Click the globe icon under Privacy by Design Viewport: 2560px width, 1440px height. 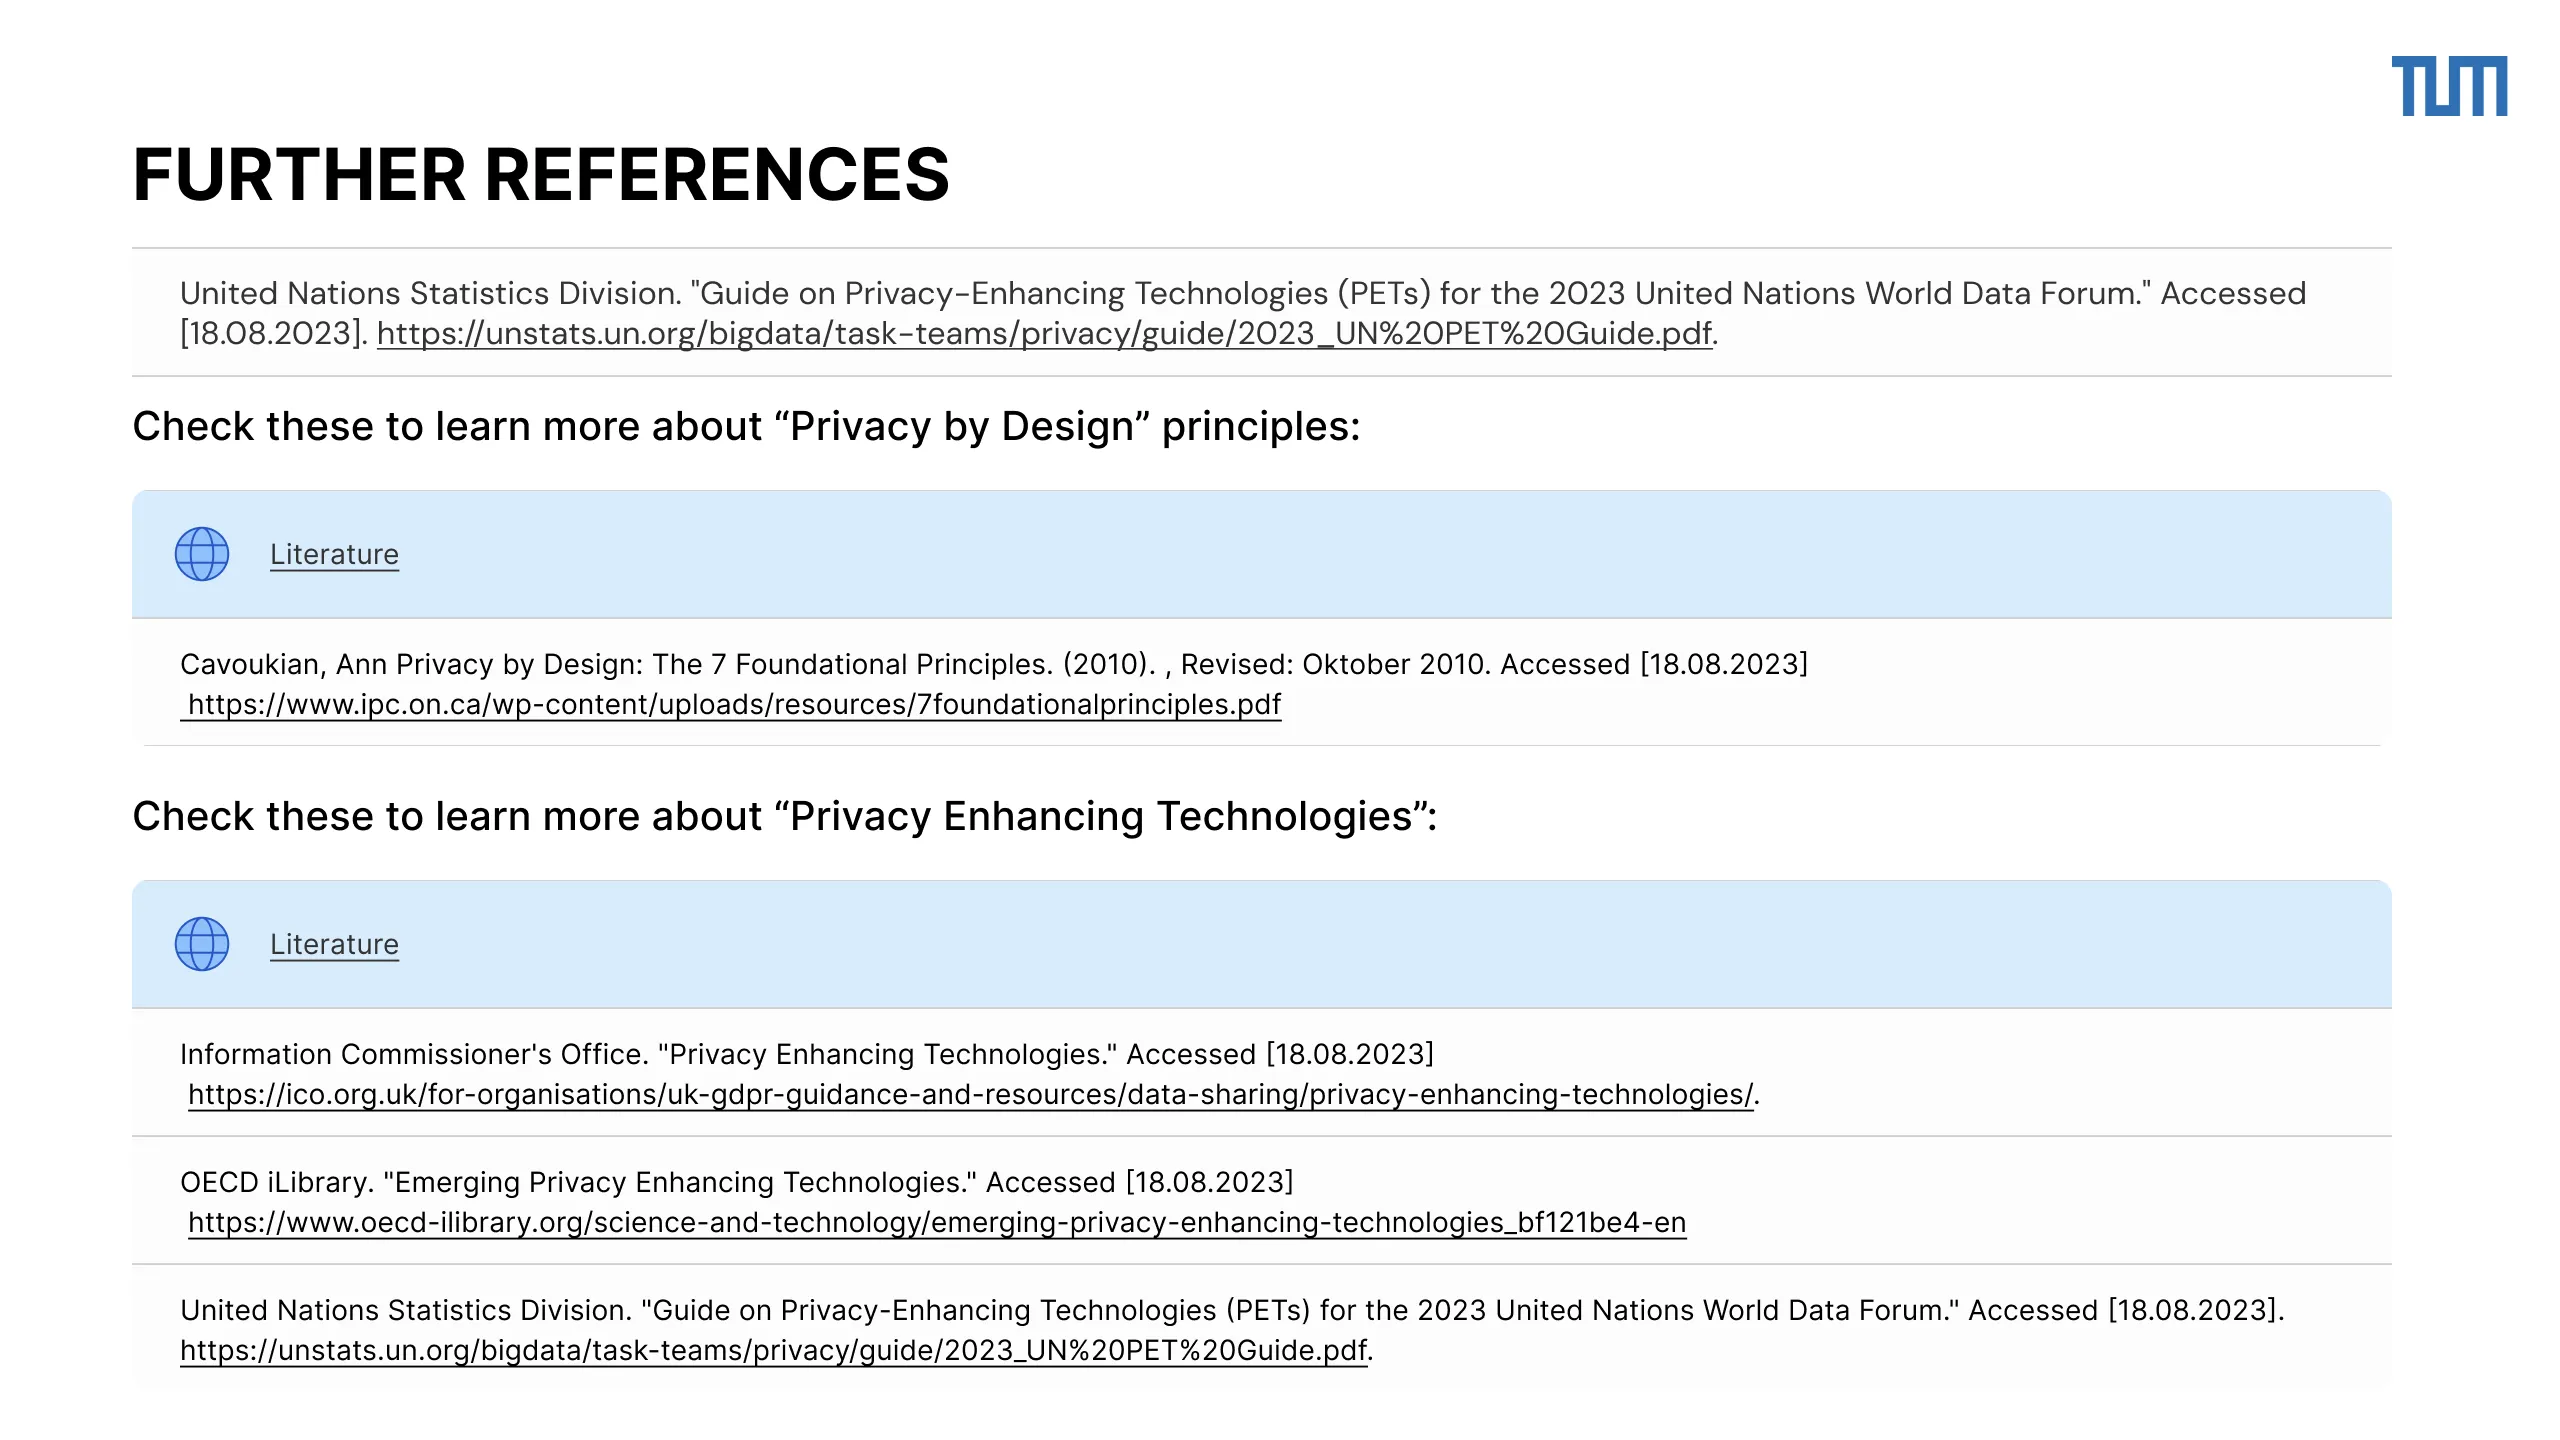202,554
